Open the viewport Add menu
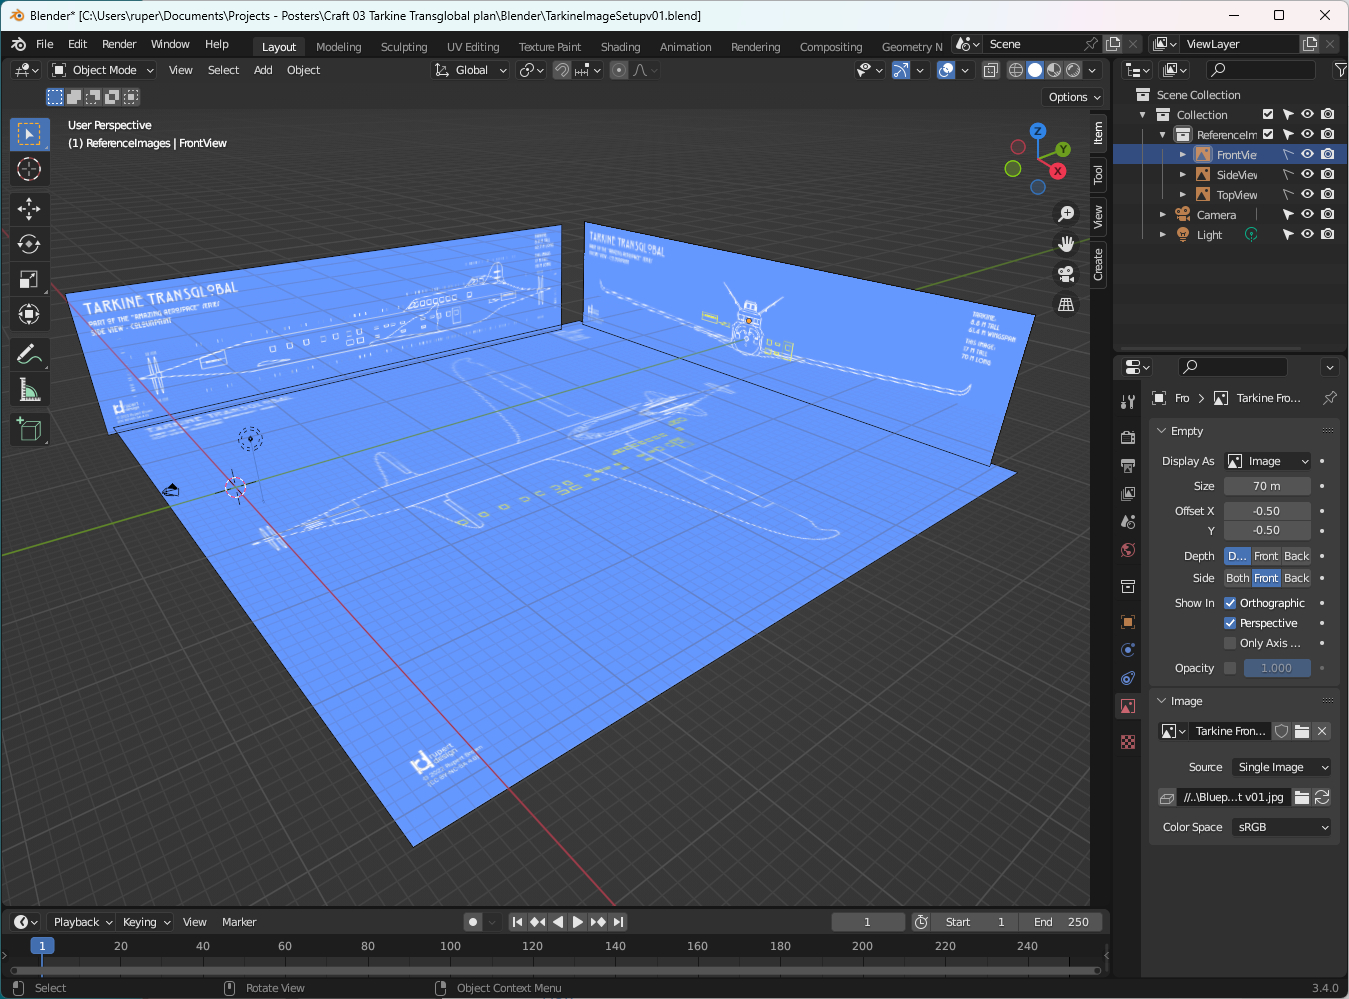Image resolution: width=1349 pixels, height=999 pixels. [x=263, y=70]
